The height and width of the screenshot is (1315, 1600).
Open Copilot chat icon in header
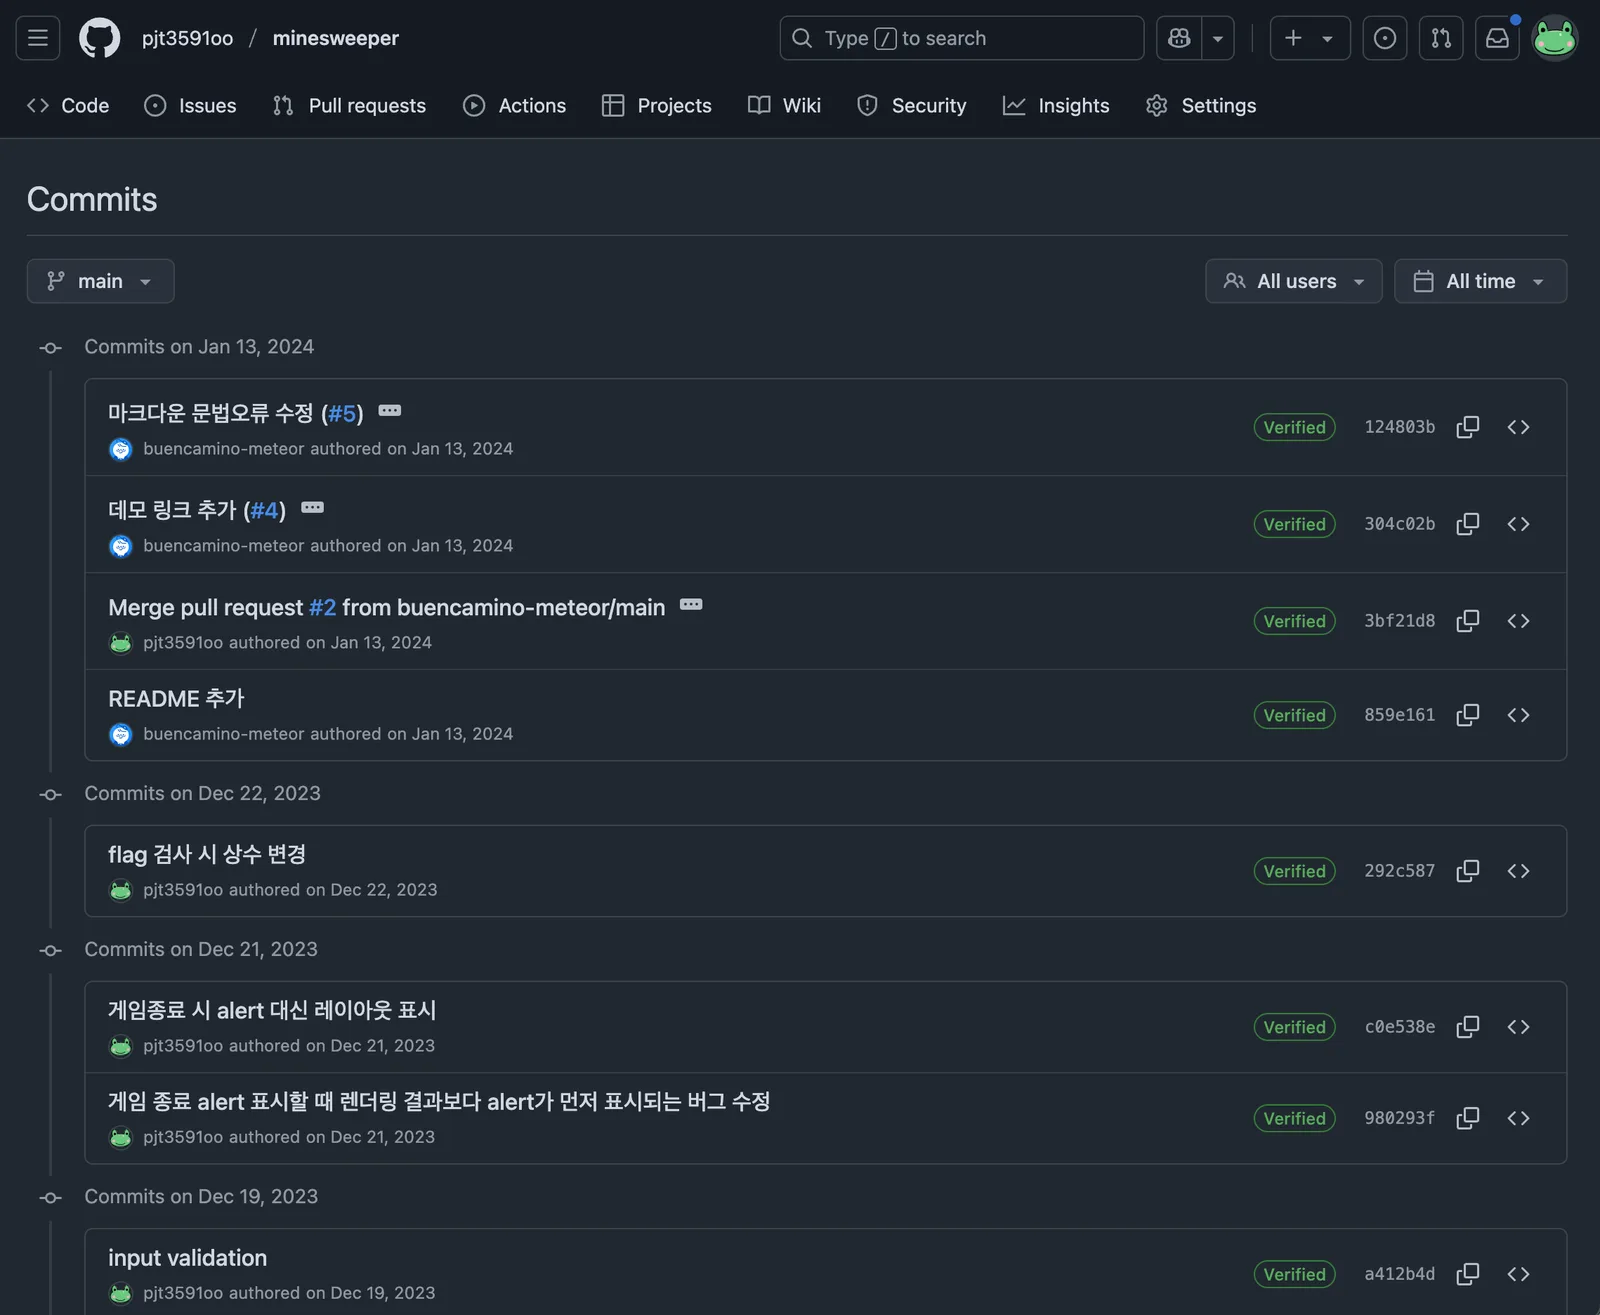click(1179, 38)
